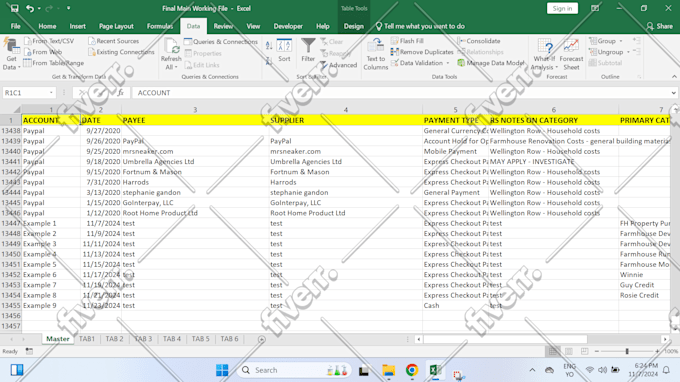The image size is (680, 382).
Task: Click the Save icon in title bar
Action: pos(14,8)
